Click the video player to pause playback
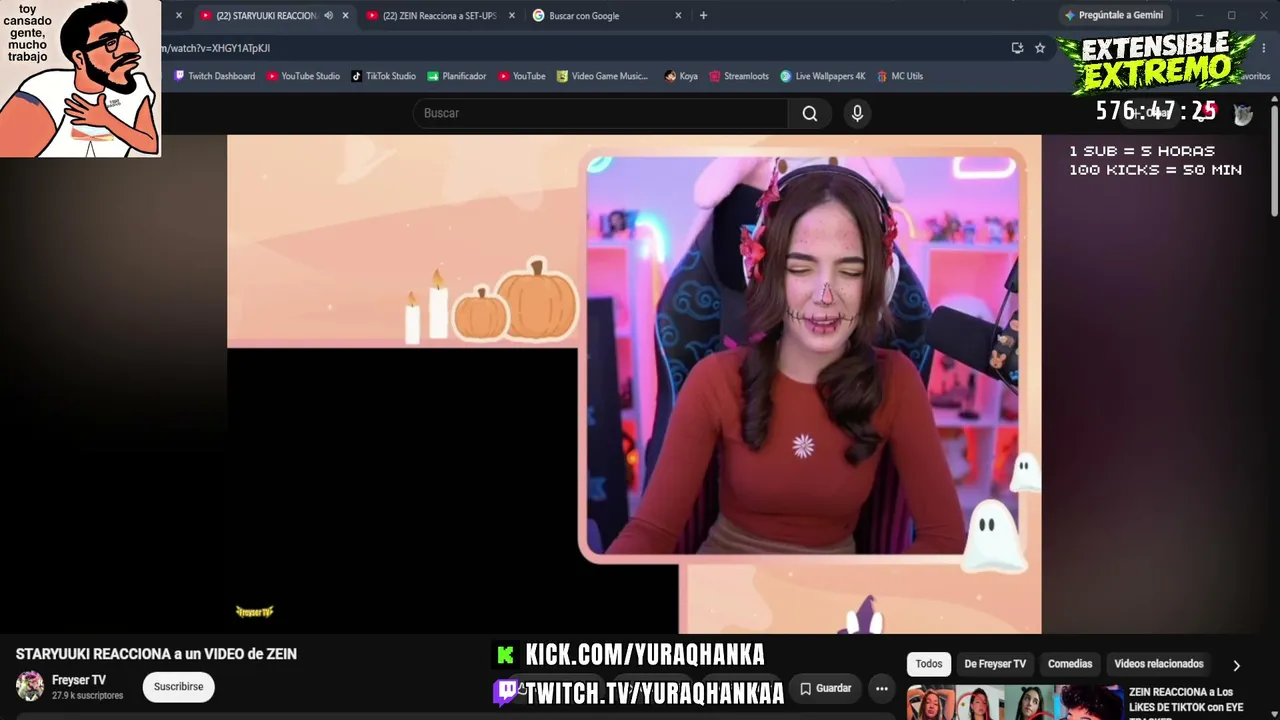1280x720 pixels. point(634,384)
